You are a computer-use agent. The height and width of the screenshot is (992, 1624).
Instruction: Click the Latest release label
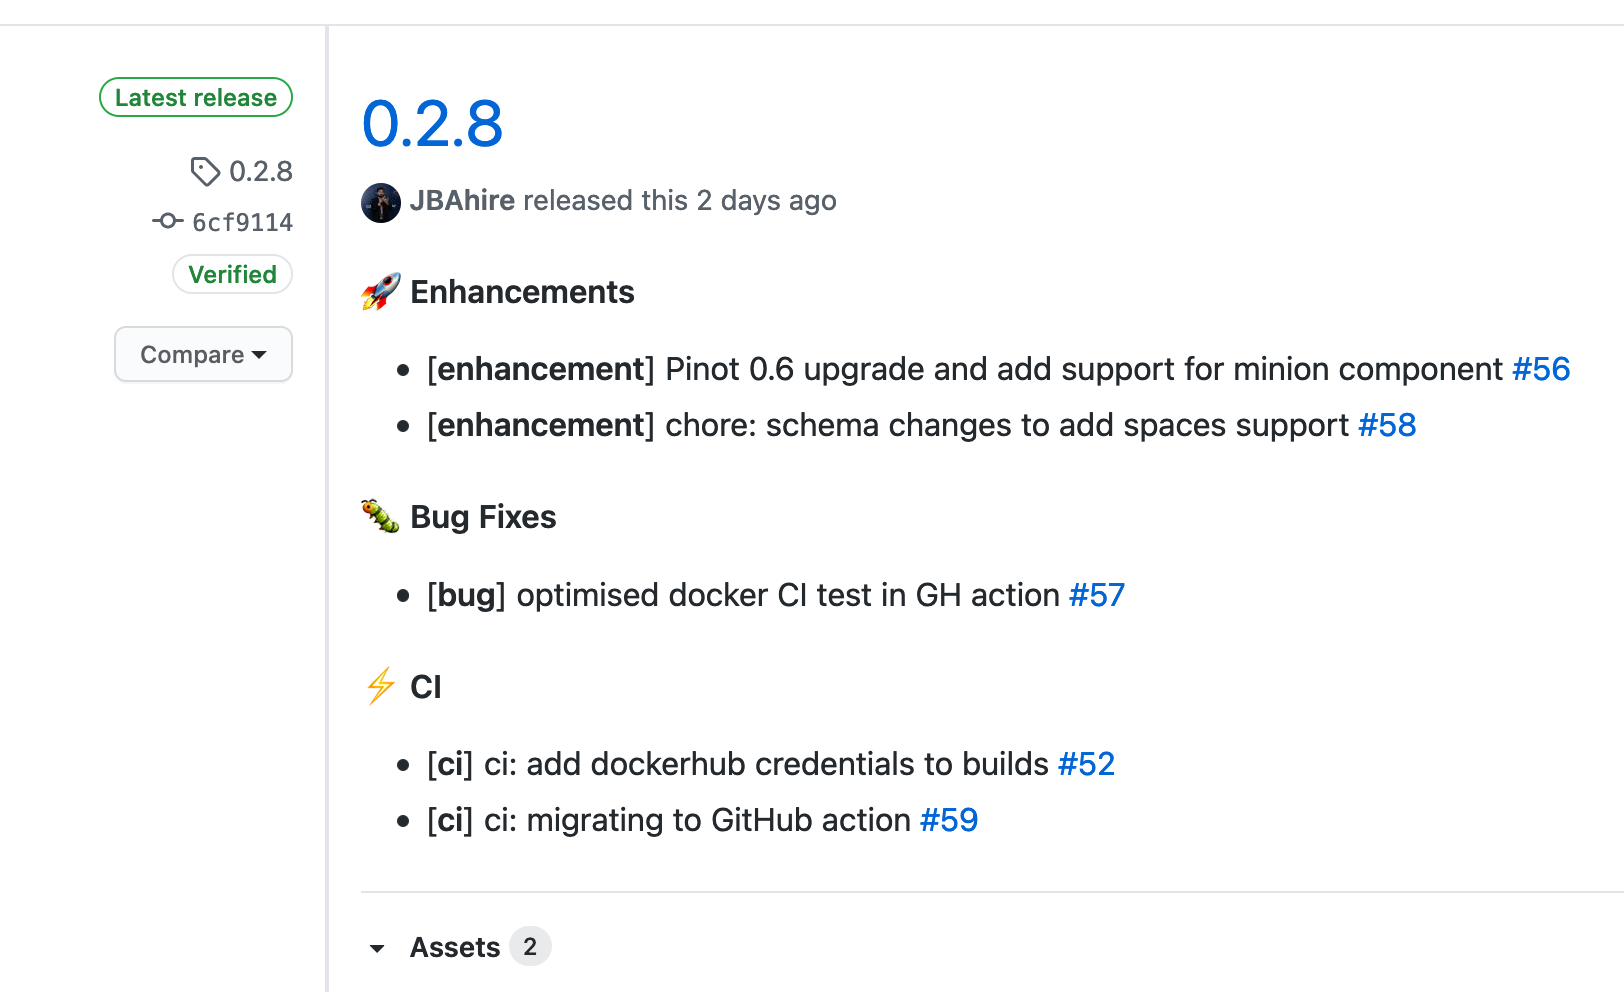tap(196, 97)
